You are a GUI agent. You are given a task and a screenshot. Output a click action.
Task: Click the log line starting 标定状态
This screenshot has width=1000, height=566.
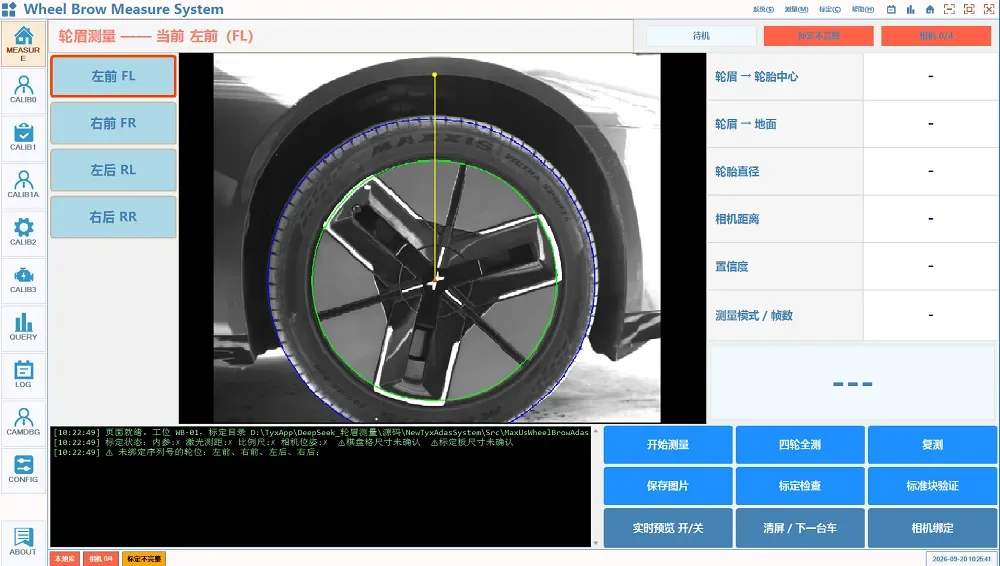click(x=283, y=442)
